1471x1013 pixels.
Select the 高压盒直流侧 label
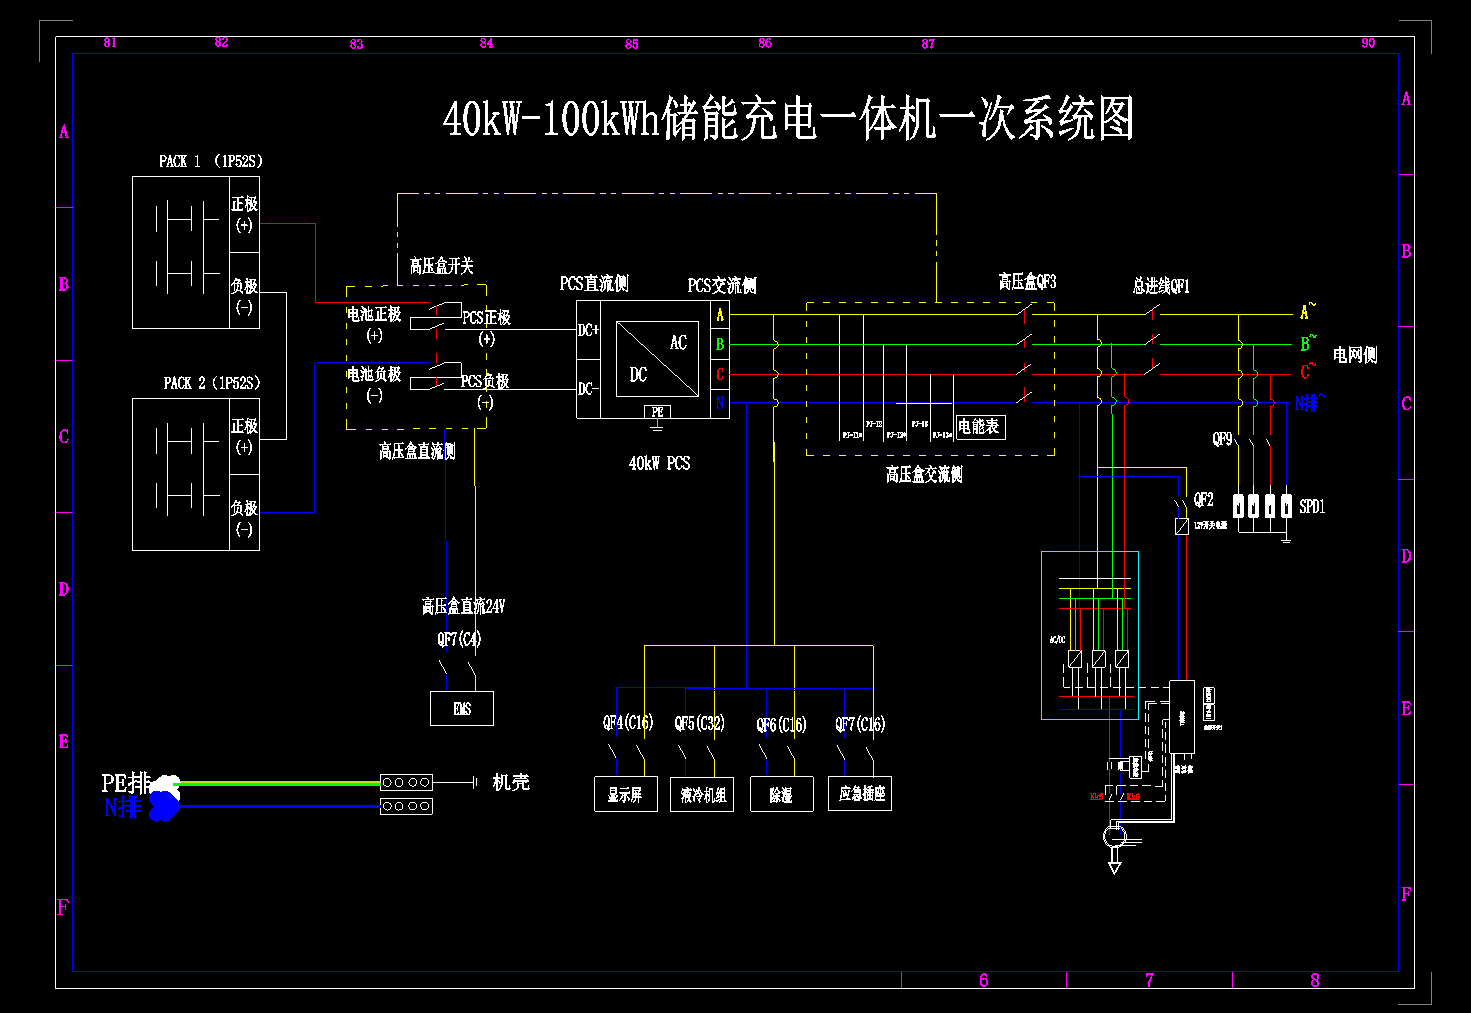417,452
